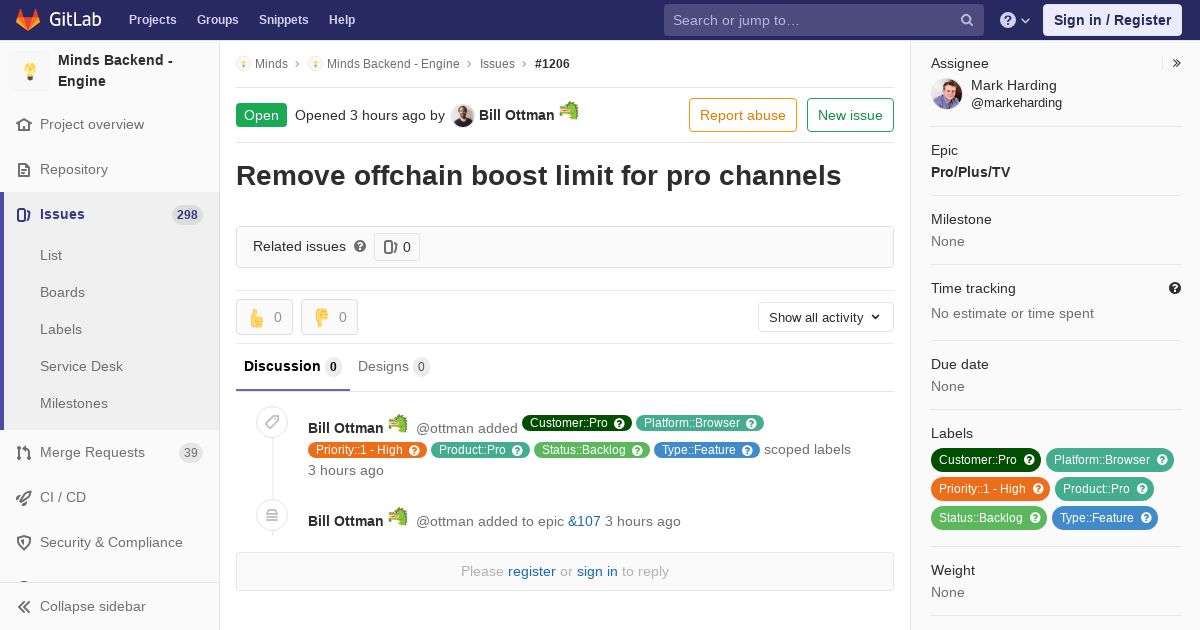The width and height of the screenshot is (1200, 630).
Task: Click the search magnifier icon
Action: (x=967, y=20)
